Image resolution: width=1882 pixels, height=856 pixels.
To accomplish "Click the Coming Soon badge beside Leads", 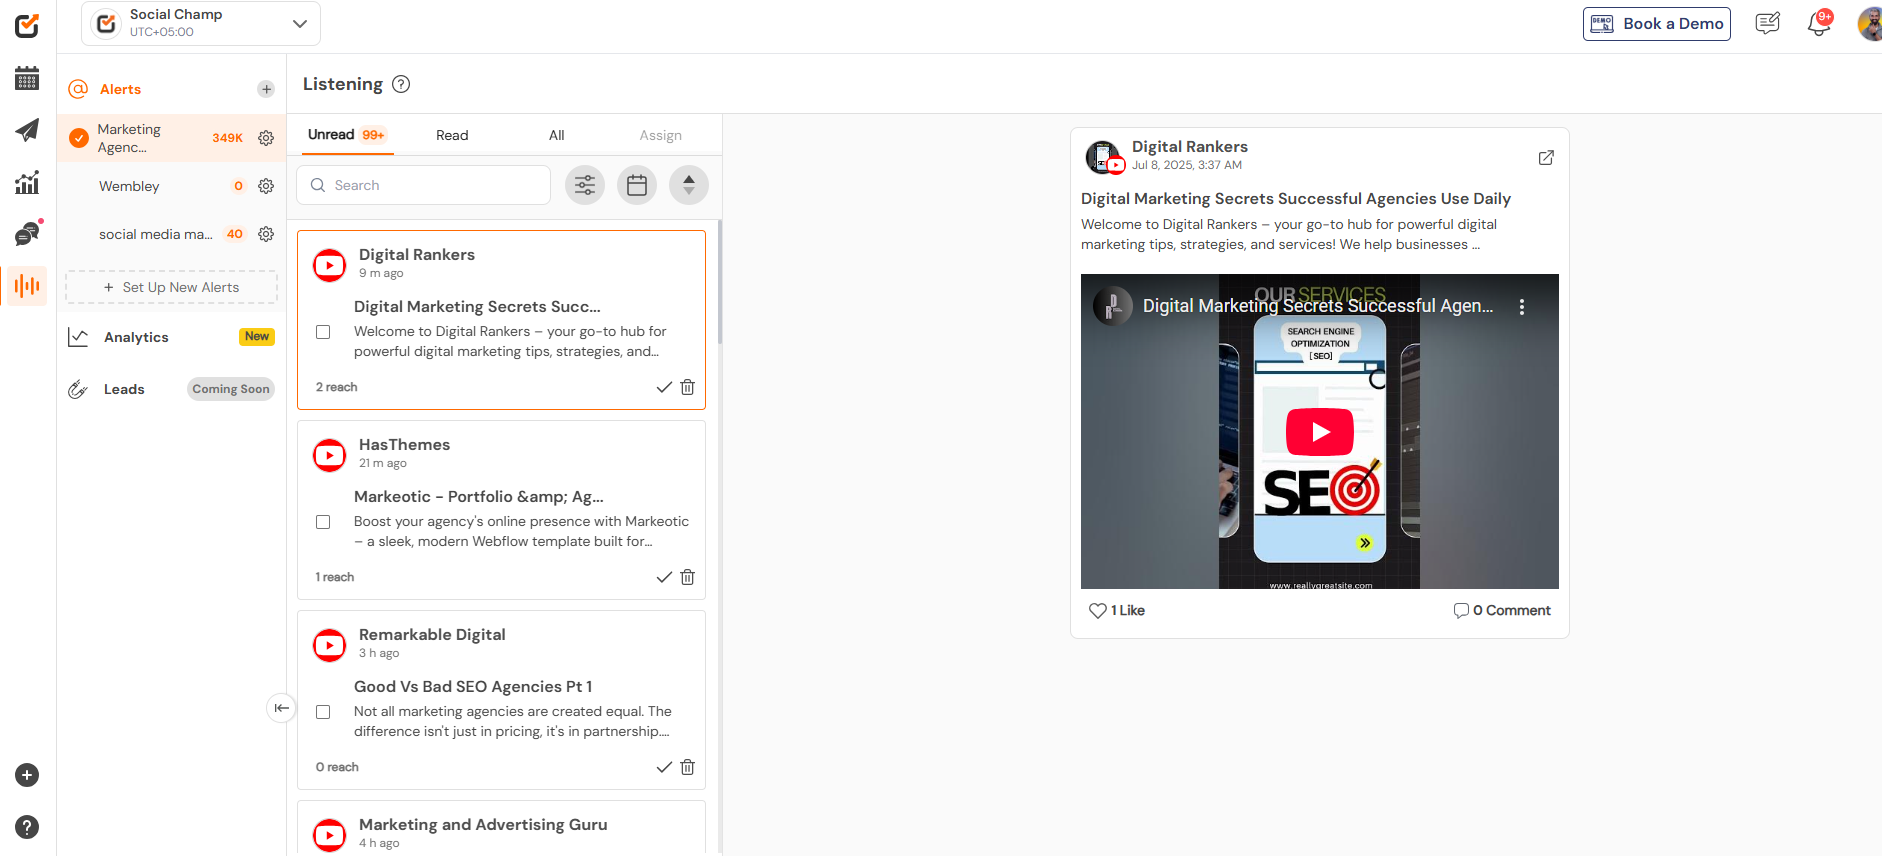I will tap(231, 389).
